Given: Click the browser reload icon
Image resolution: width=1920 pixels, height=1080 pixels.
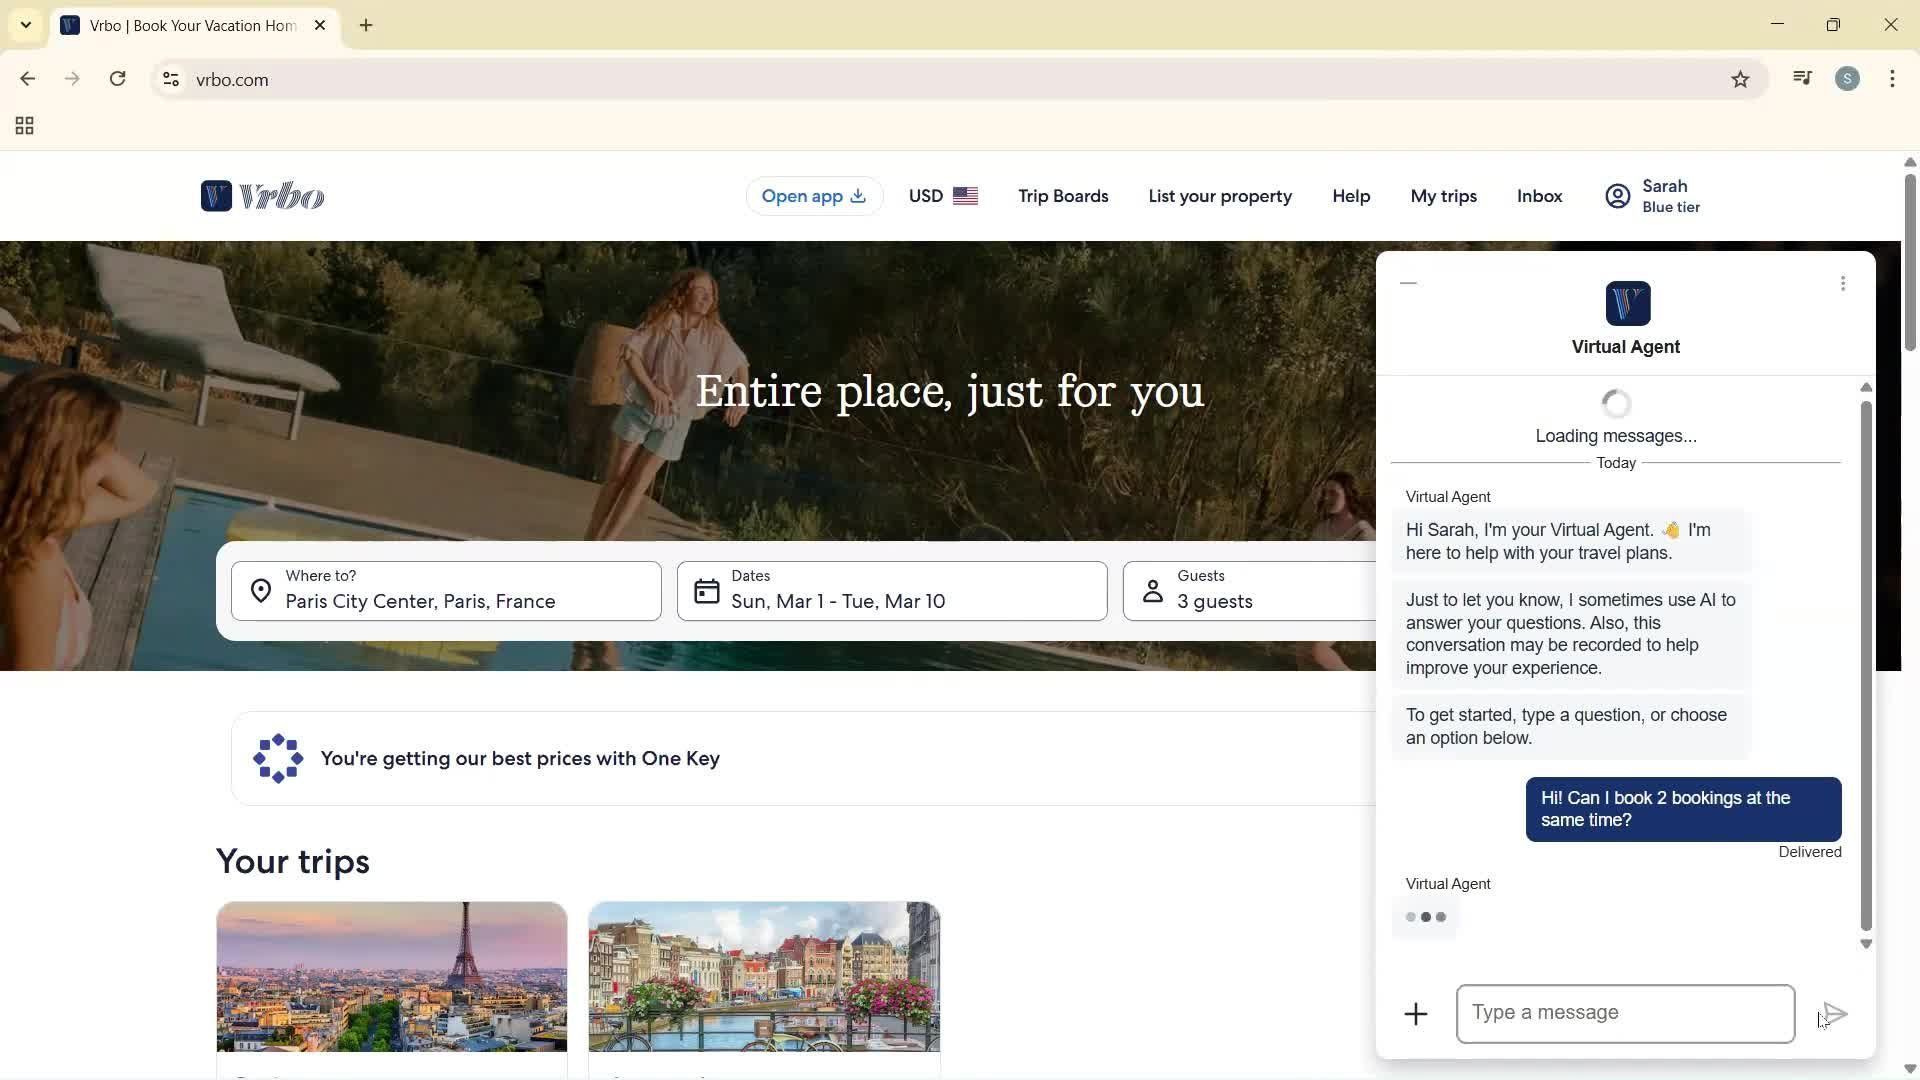Looking at the screenshot, I should (x=118, y=80).
